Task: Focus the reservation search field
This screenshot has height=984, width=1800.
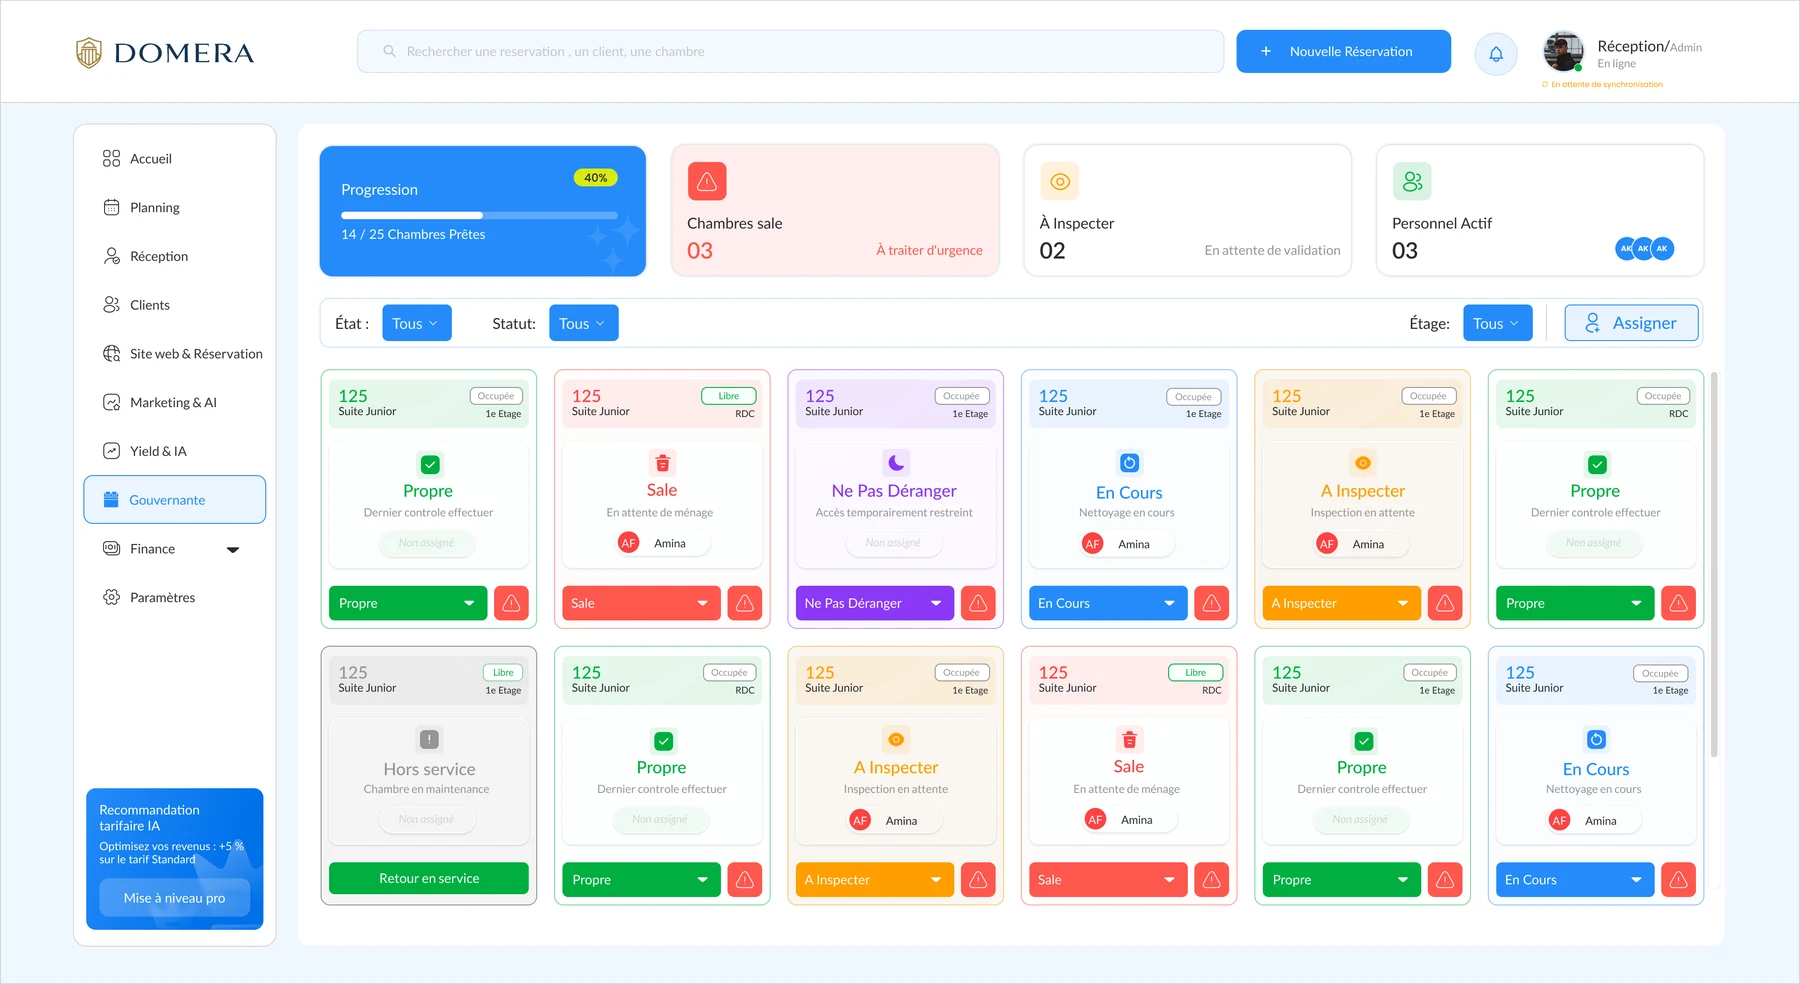Action: tap(790, 51)
